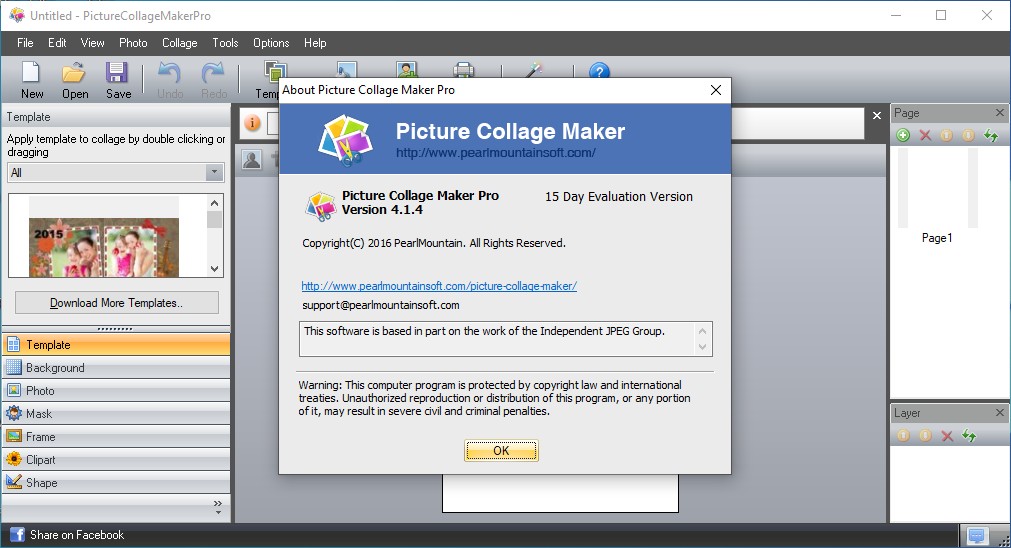Close the info bar above canvas
Image resolution: width=1011 pixels, height=548 pixels.
pos(877,115)
